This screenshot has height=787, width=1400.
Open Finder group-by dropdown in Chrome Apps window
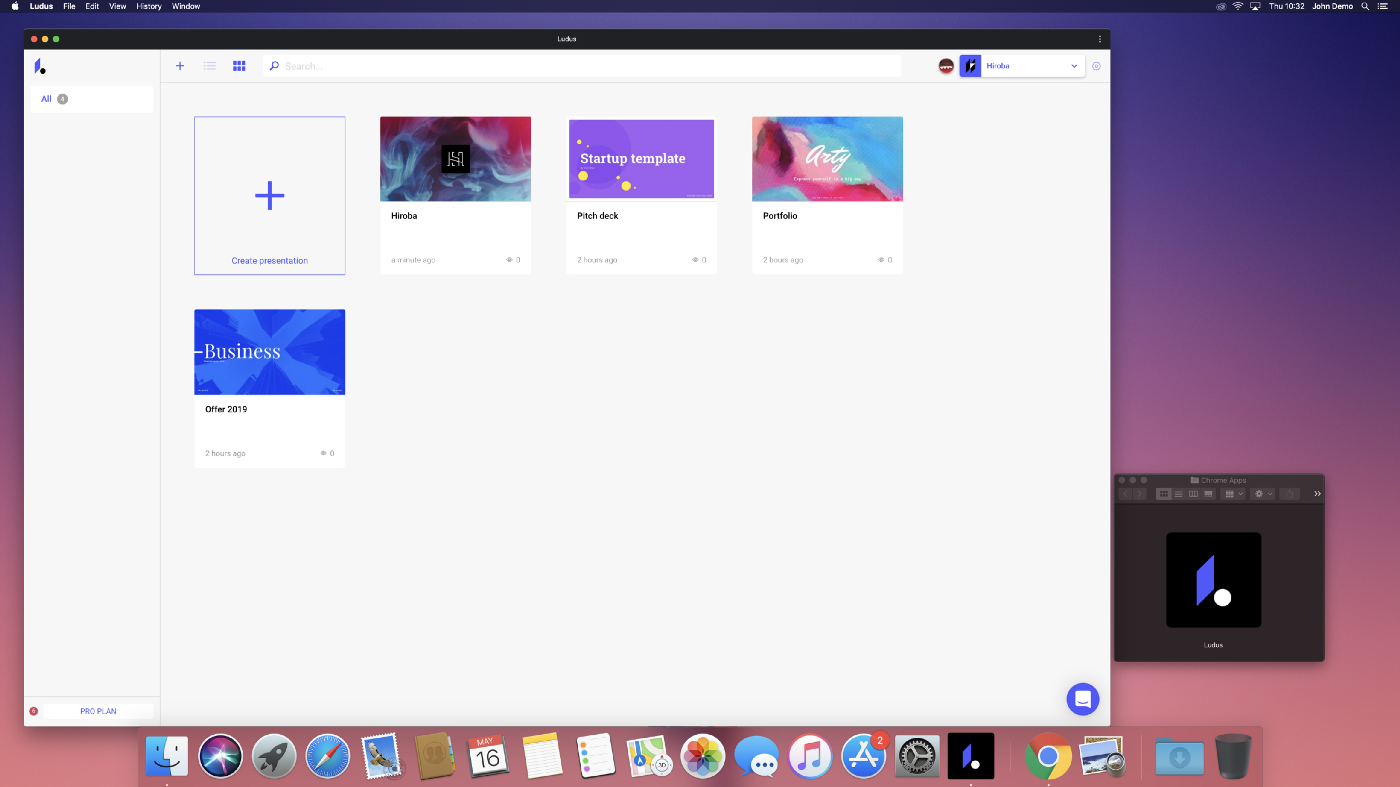click(1233, 494)
